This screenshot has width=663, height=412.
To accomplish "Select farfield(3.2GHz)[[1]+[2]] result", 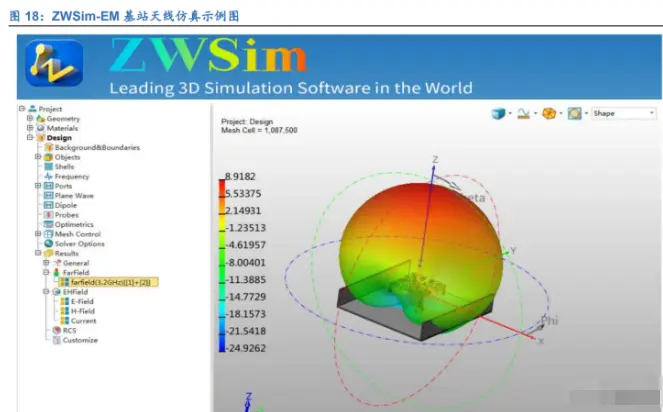I will click(108, 282).
